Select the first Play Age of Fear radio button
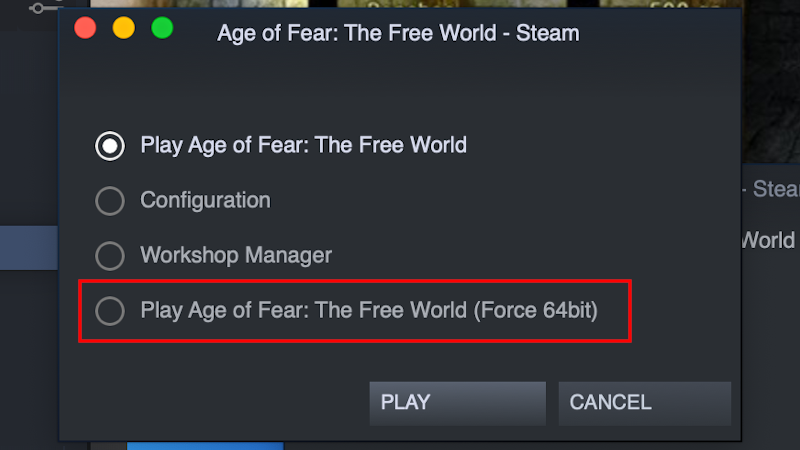Viewport: 800px width, 450px height. 110,146
